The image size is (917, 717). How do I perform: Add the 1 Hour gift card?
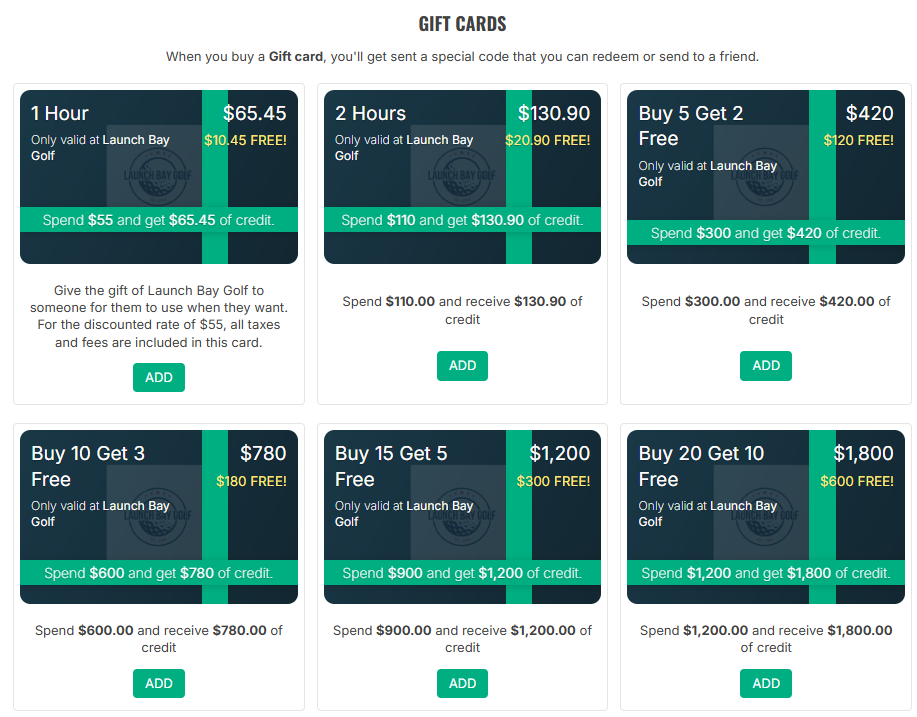(x=158, y=377)
